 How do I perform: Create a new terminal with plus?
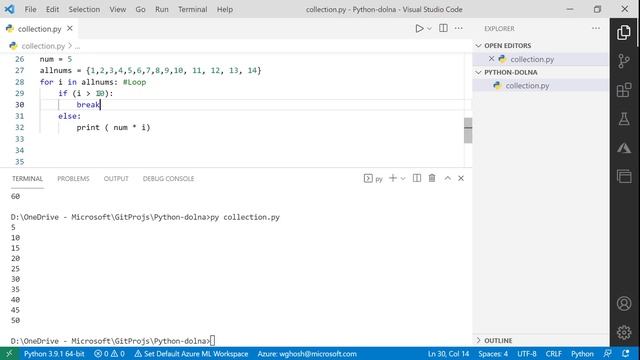(x=393, y=178)
